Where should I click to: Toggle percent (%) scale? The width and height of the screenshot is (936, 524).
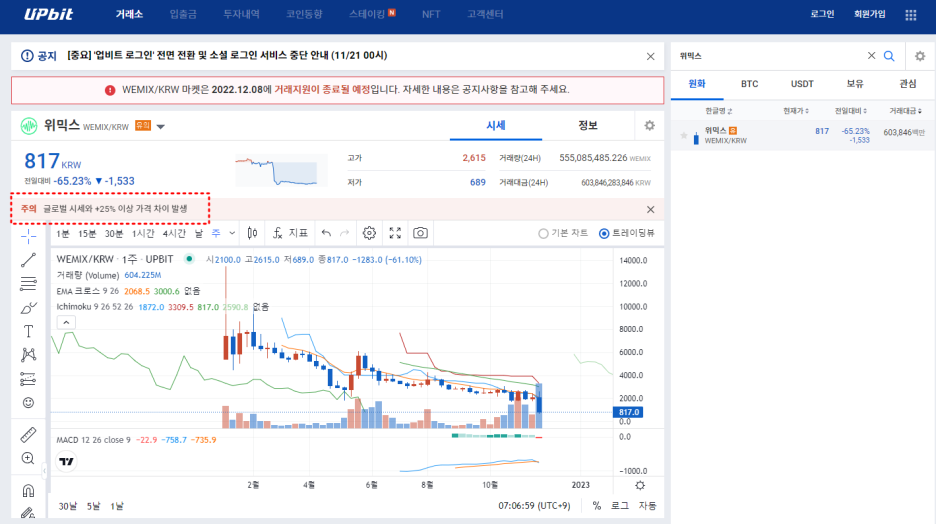point(596,506)
